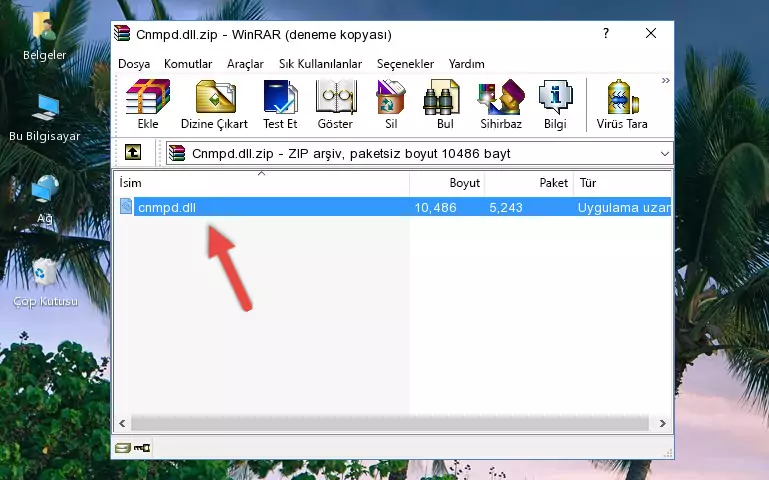Open the Seçenekler menu
The image size is (769, 480).
pyautogui.click(x=405, y=64)
